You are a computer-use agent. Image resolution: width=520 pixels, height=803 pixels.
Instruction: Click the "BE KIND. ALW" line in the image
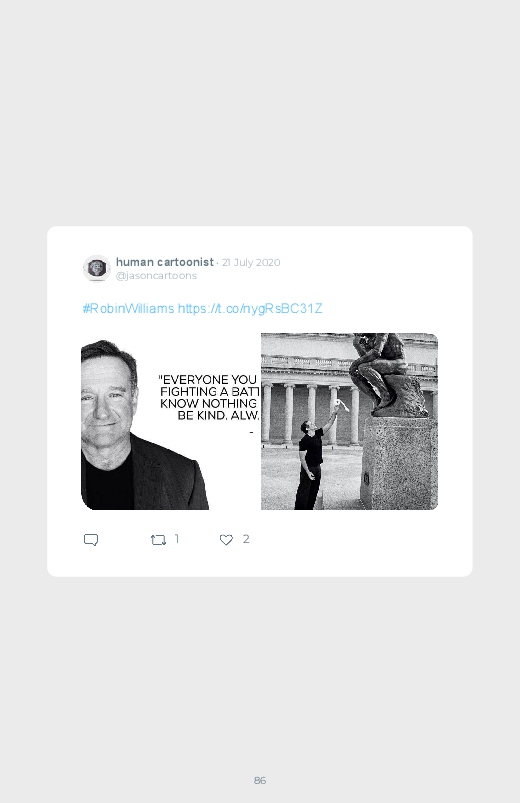[218, 415]
